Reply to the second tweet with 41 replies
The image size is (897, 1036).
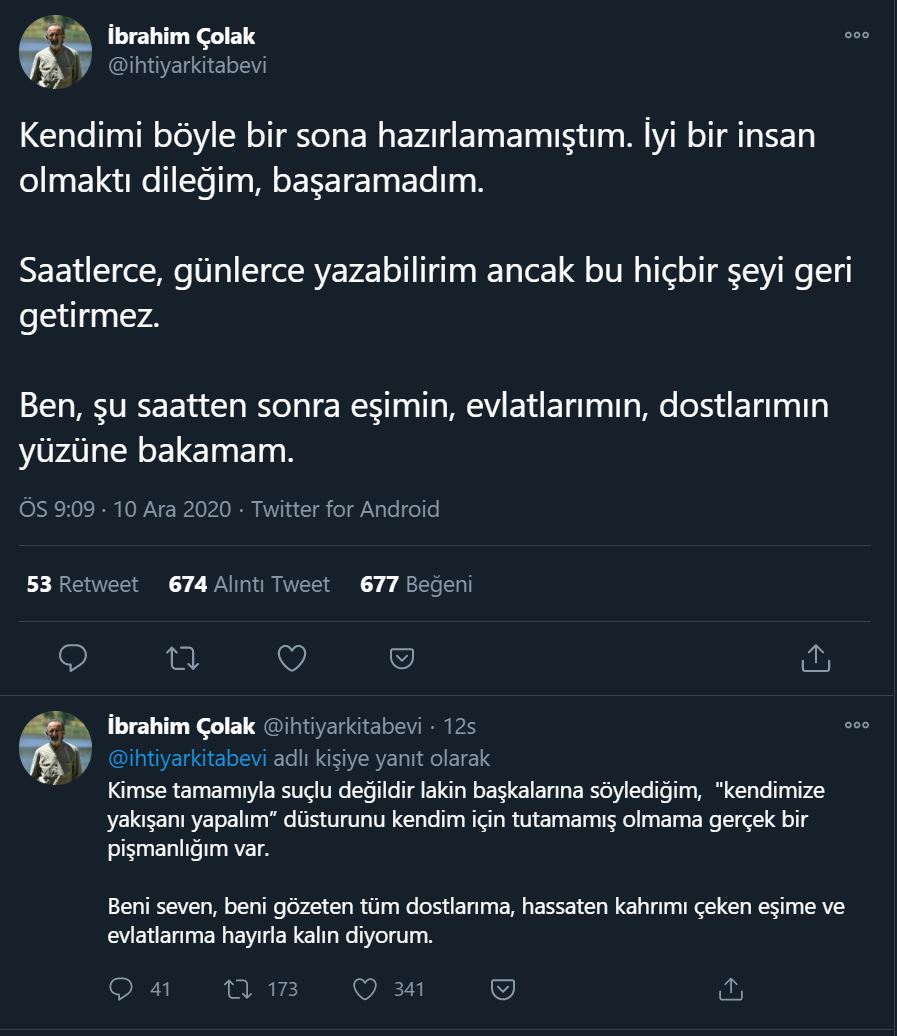(x=122, y=989)
